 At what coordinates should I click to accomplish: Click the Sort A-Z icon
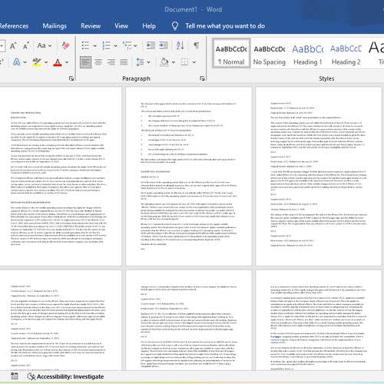tap(180, 45)
